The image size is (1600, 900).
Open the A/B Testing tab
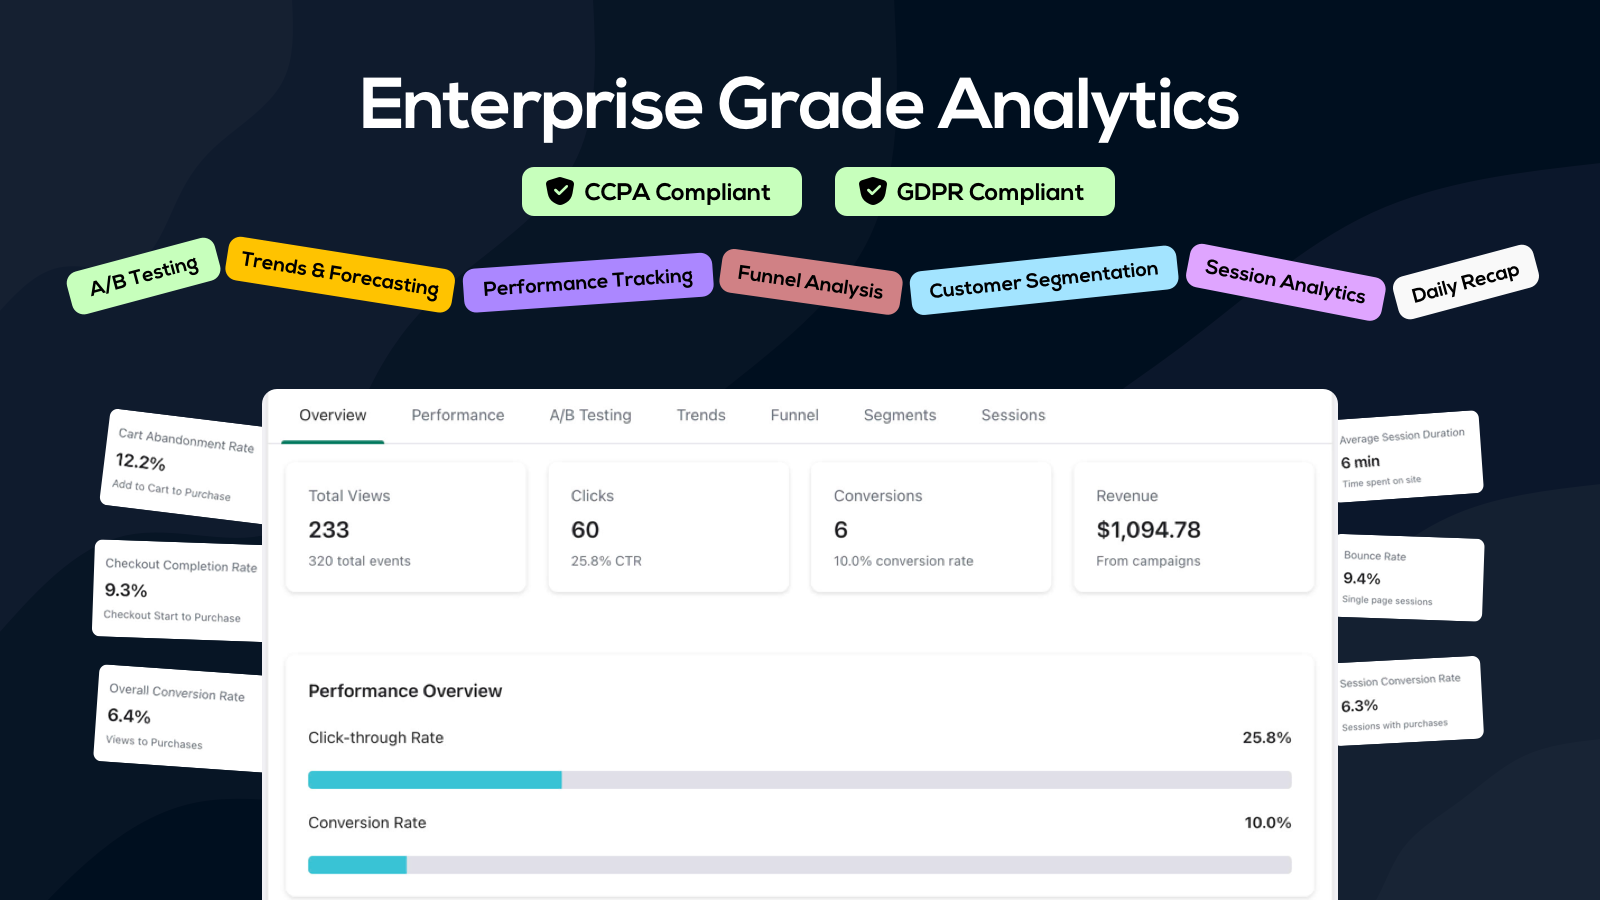pos(590,415)
